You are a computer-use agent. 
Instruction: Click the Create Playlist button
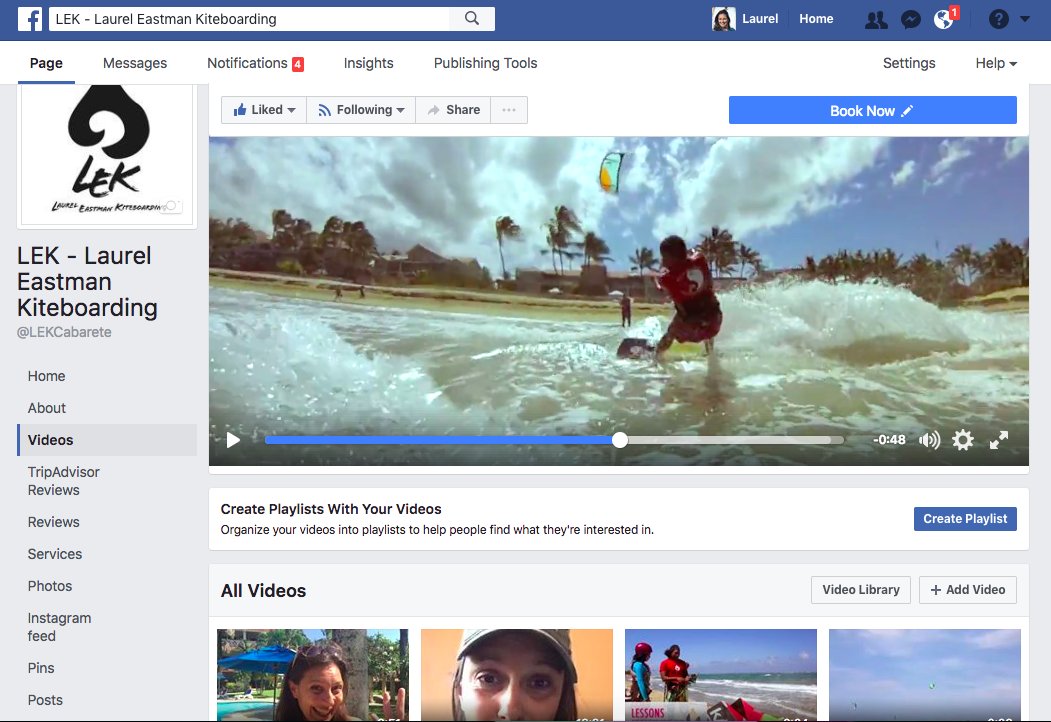[x=965, y=519]
